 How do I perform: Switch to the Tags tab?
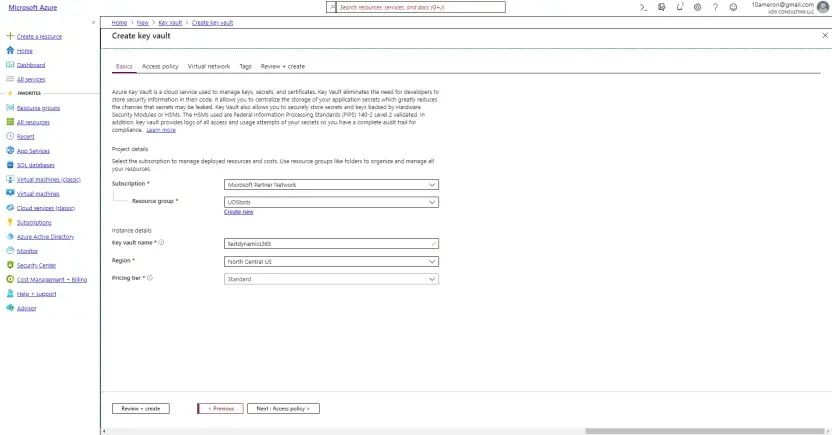pos(245,66)
